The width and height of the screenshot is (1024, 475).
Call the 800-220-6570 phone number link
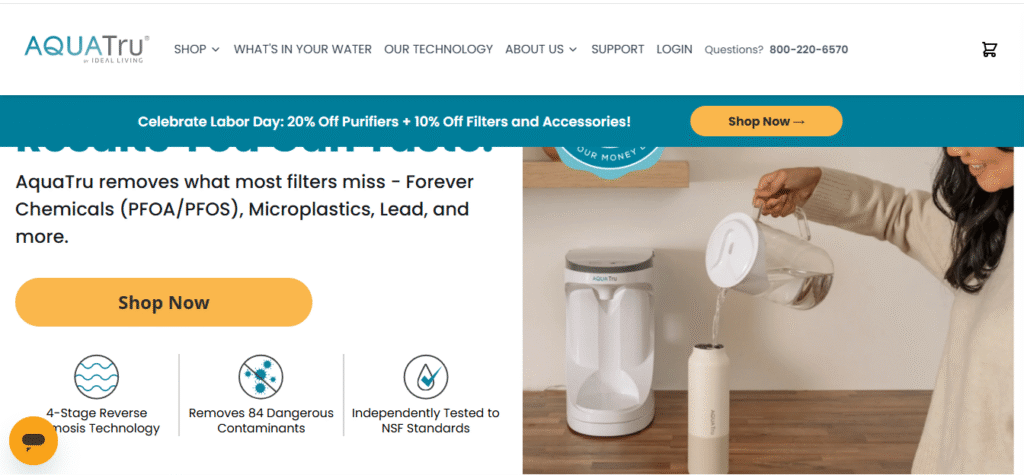click(808, 50)
